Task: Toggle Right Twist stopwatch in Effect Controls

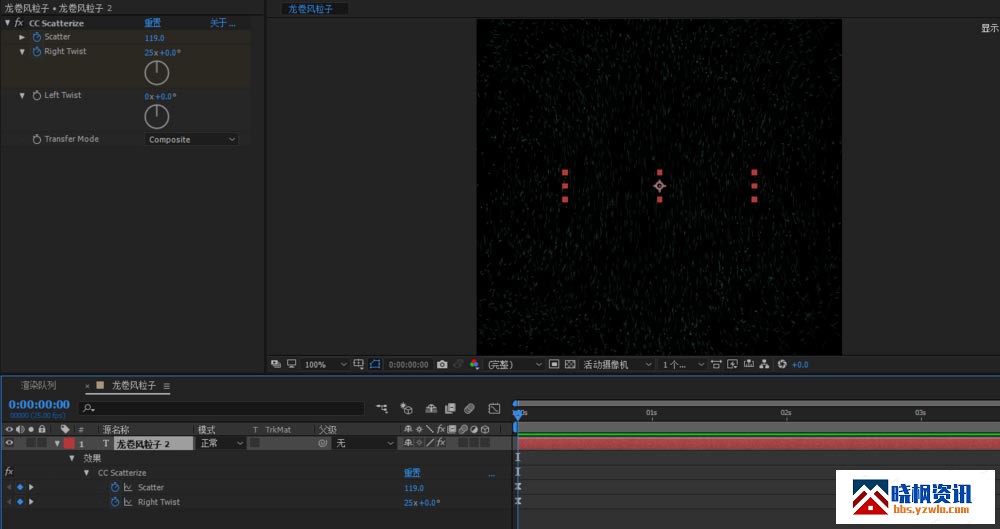Action: pos(36,52)
